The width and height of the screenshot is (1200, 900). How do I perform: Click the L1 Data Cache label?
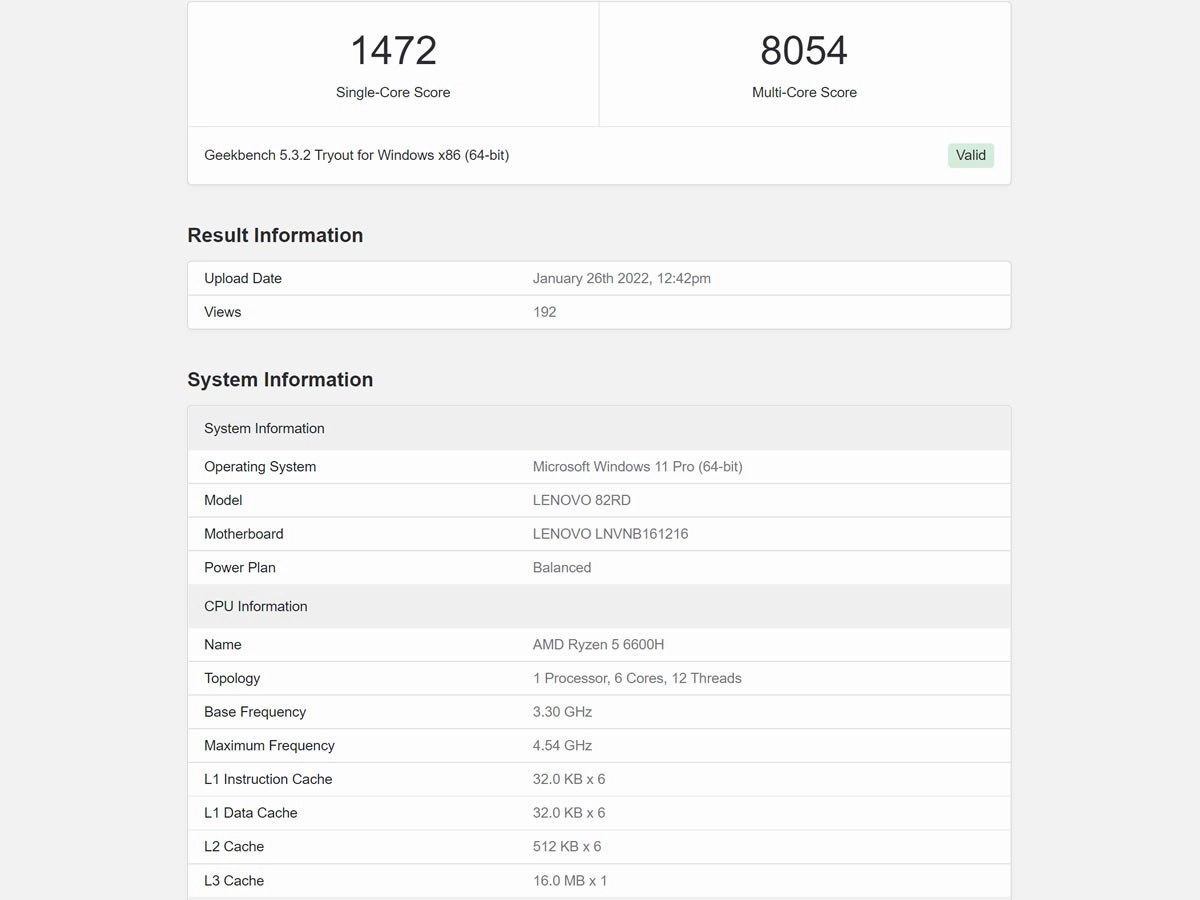tap(251, 813)
